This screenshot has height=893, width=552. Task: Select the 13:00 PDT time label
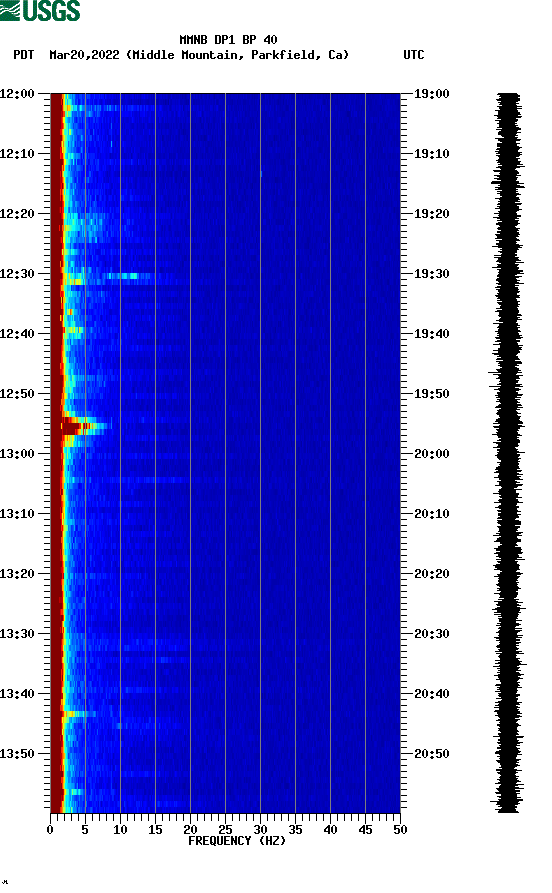(17, 453)
